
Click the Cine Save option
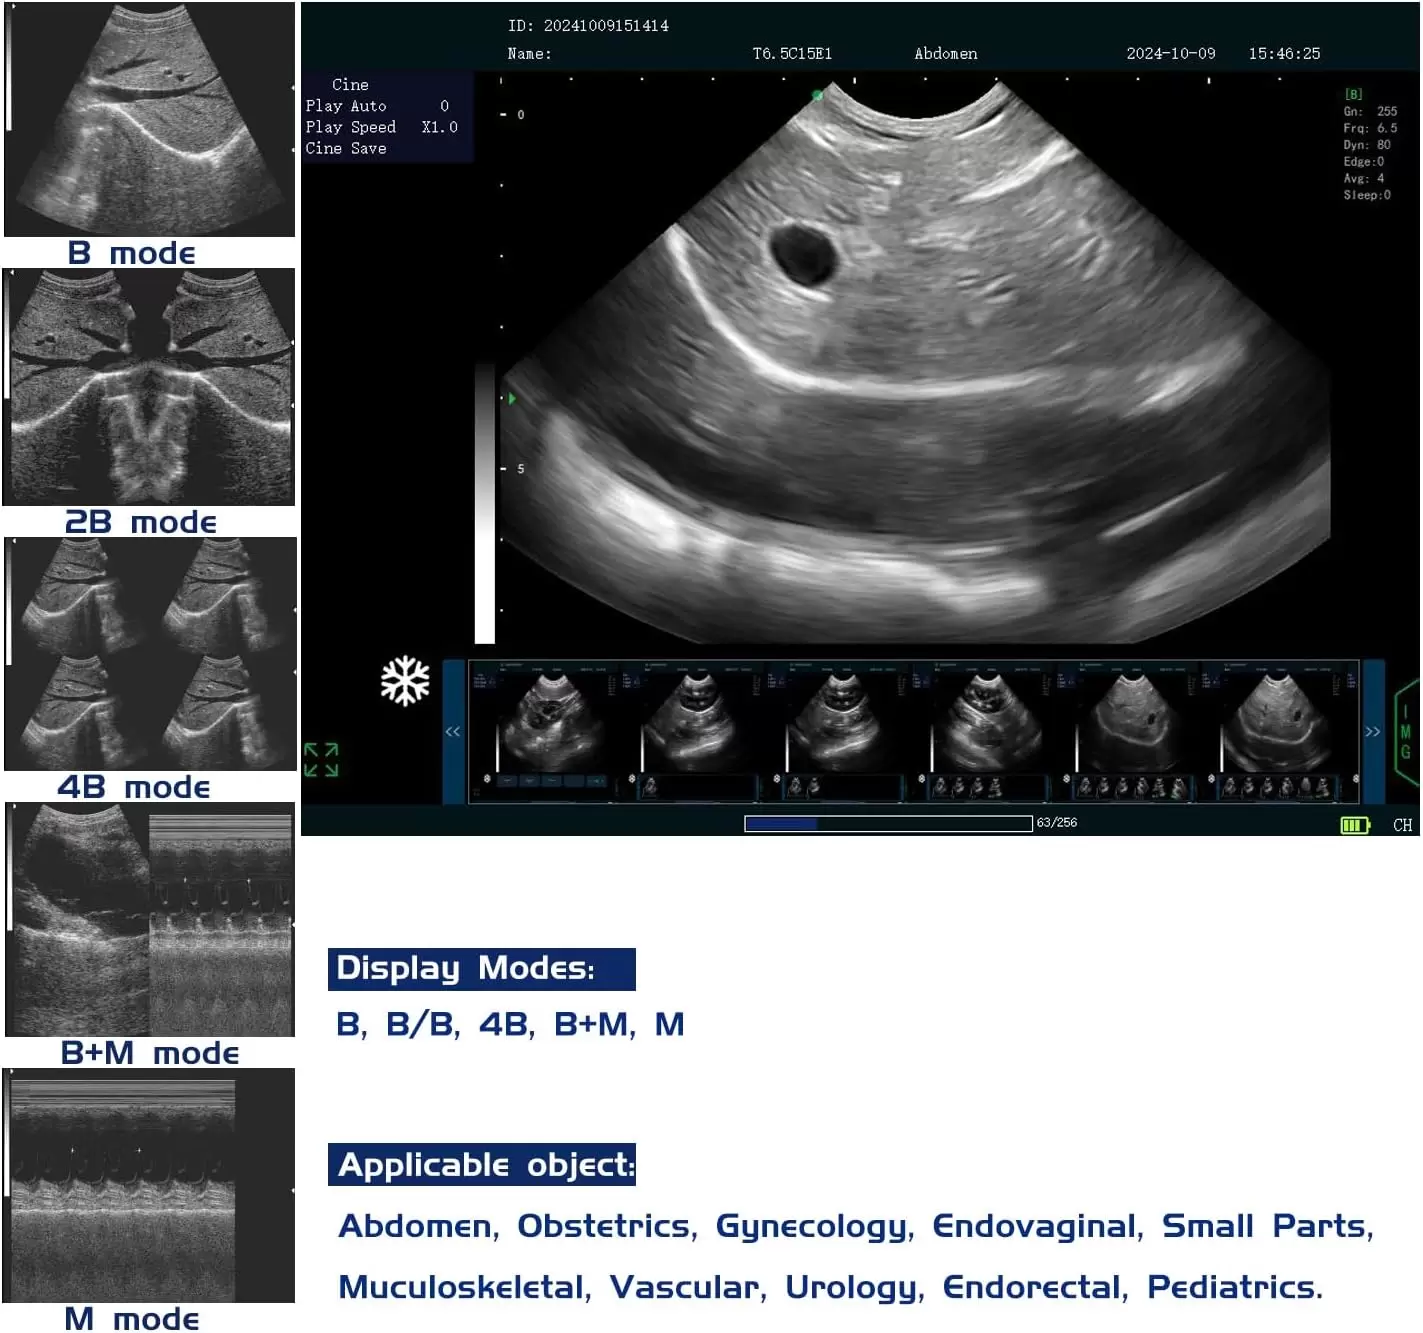[x=346, y=148]
